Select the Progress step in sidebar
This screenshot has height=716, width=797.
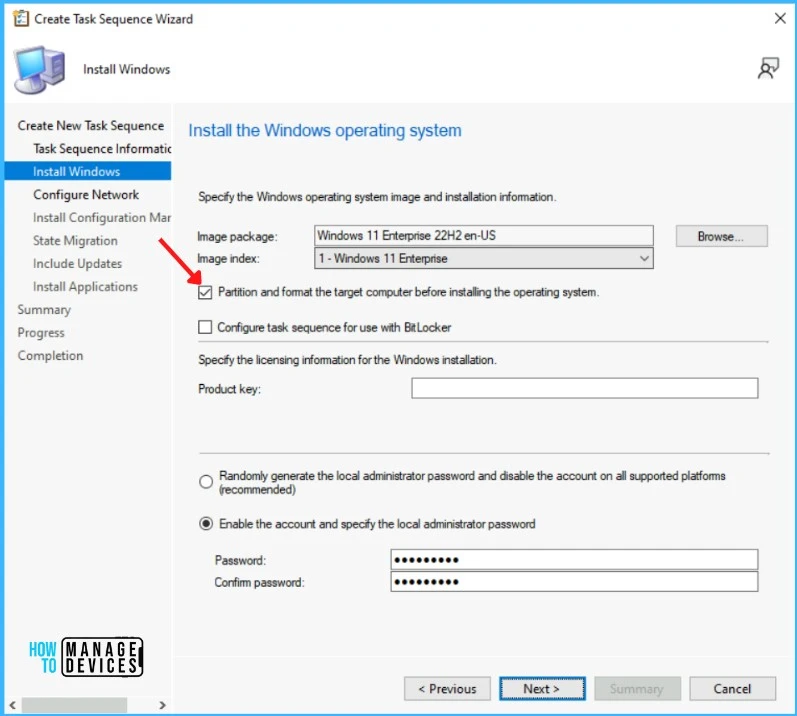tap(41, 332)
